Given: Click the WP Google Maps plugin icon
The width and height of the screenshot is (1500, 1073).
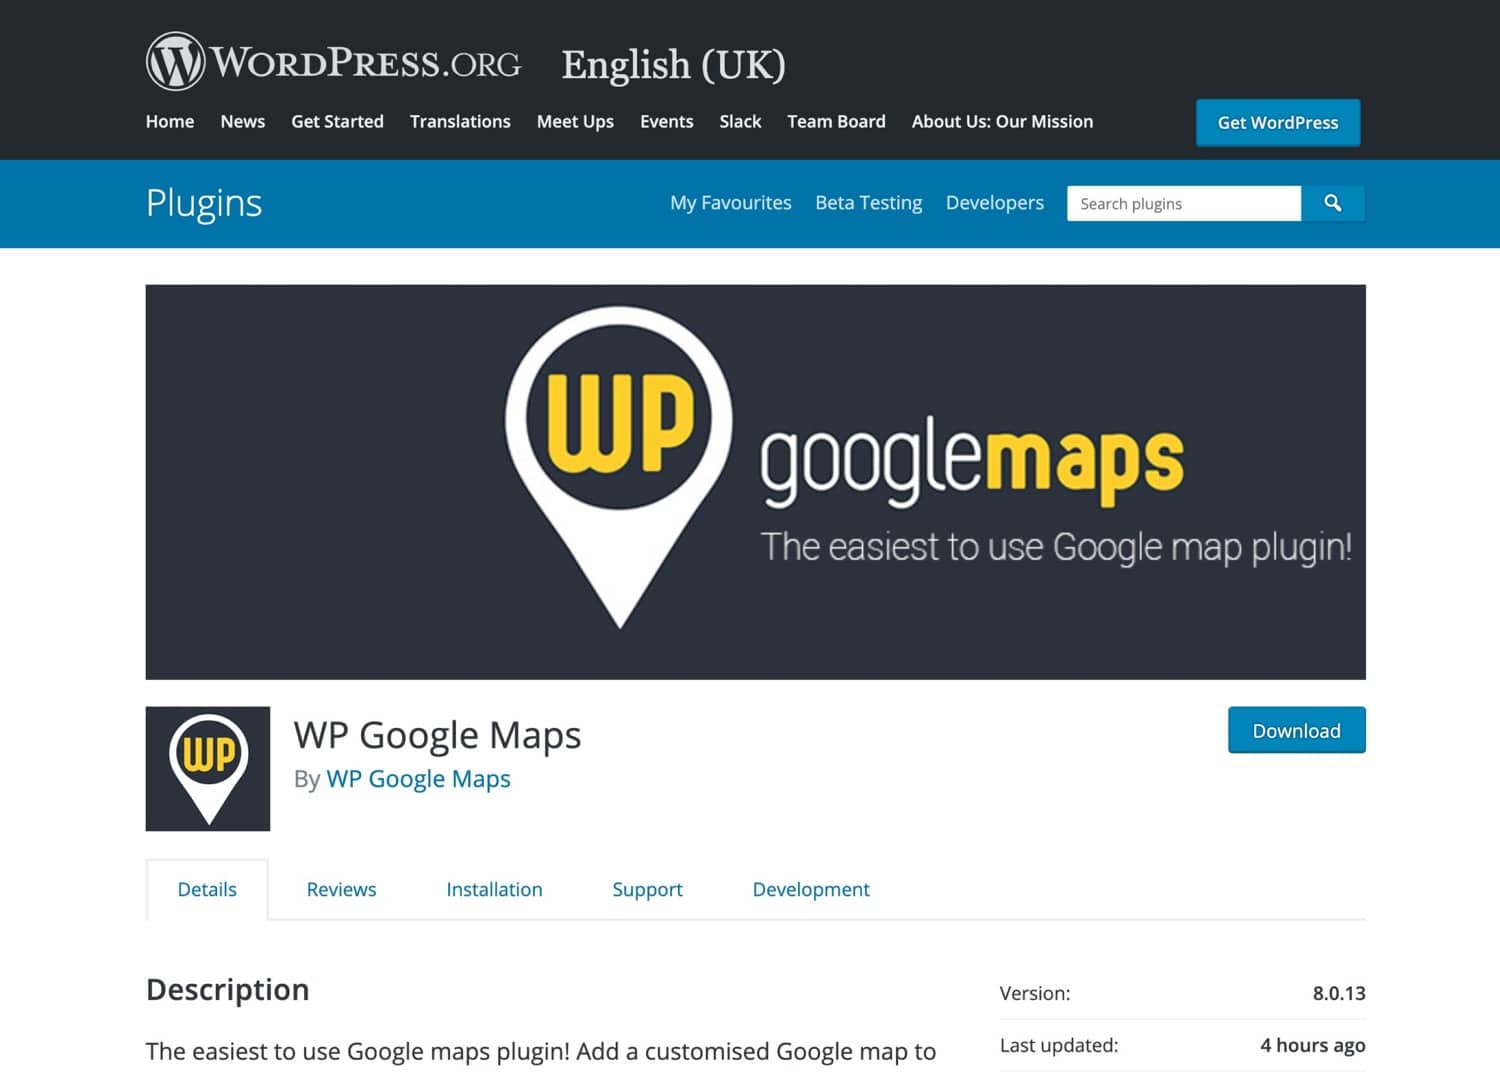Looking at the screenshot, I should coord(207,768).
